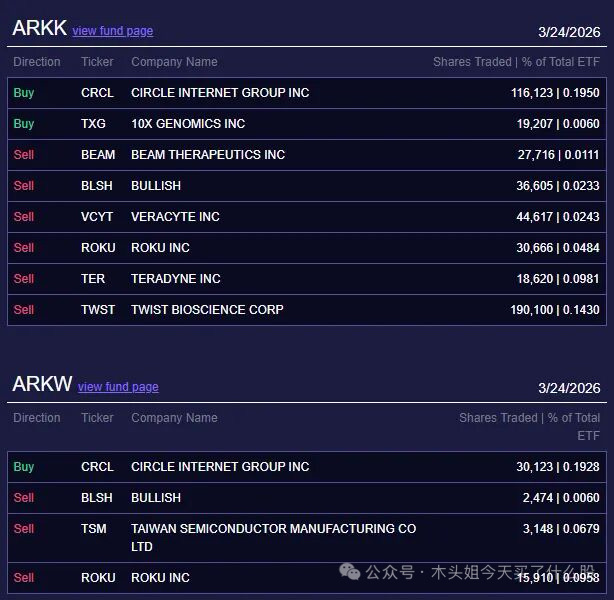The height and width of the screenshot is (600, 614).
Task: Click value 3,148 | 0.0679
Action: [561, 529]
